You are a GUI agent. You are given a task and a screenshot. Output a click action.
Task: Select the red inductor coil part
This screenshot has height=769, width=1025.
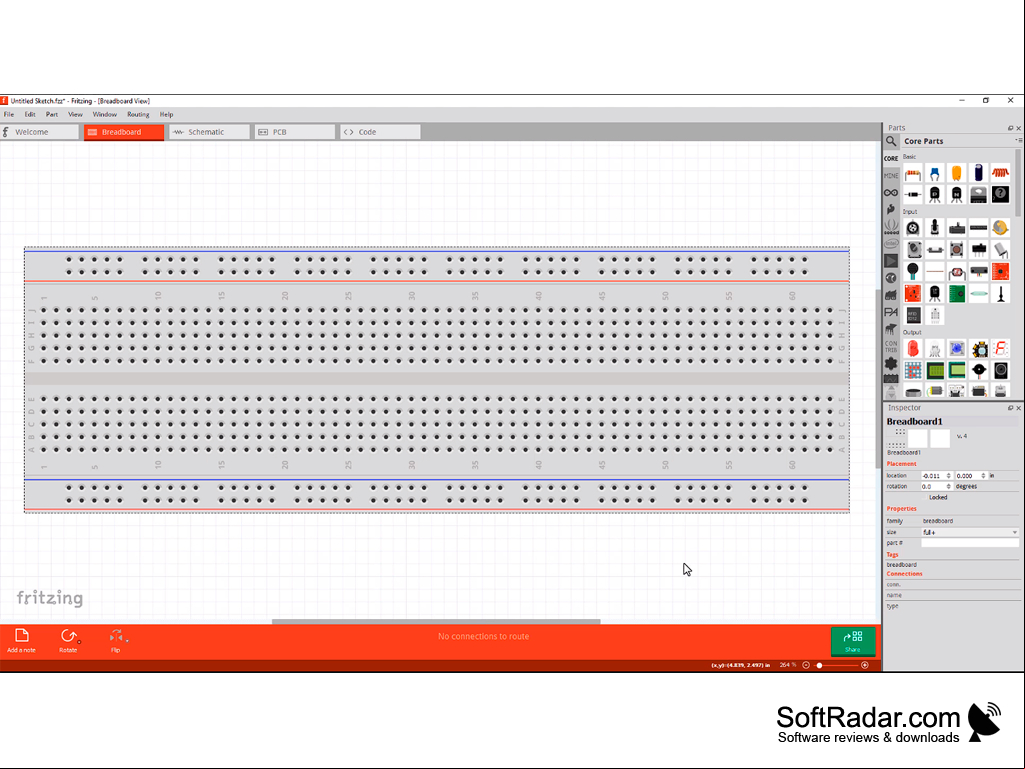pyautogui.click(x=1000, y=174)
